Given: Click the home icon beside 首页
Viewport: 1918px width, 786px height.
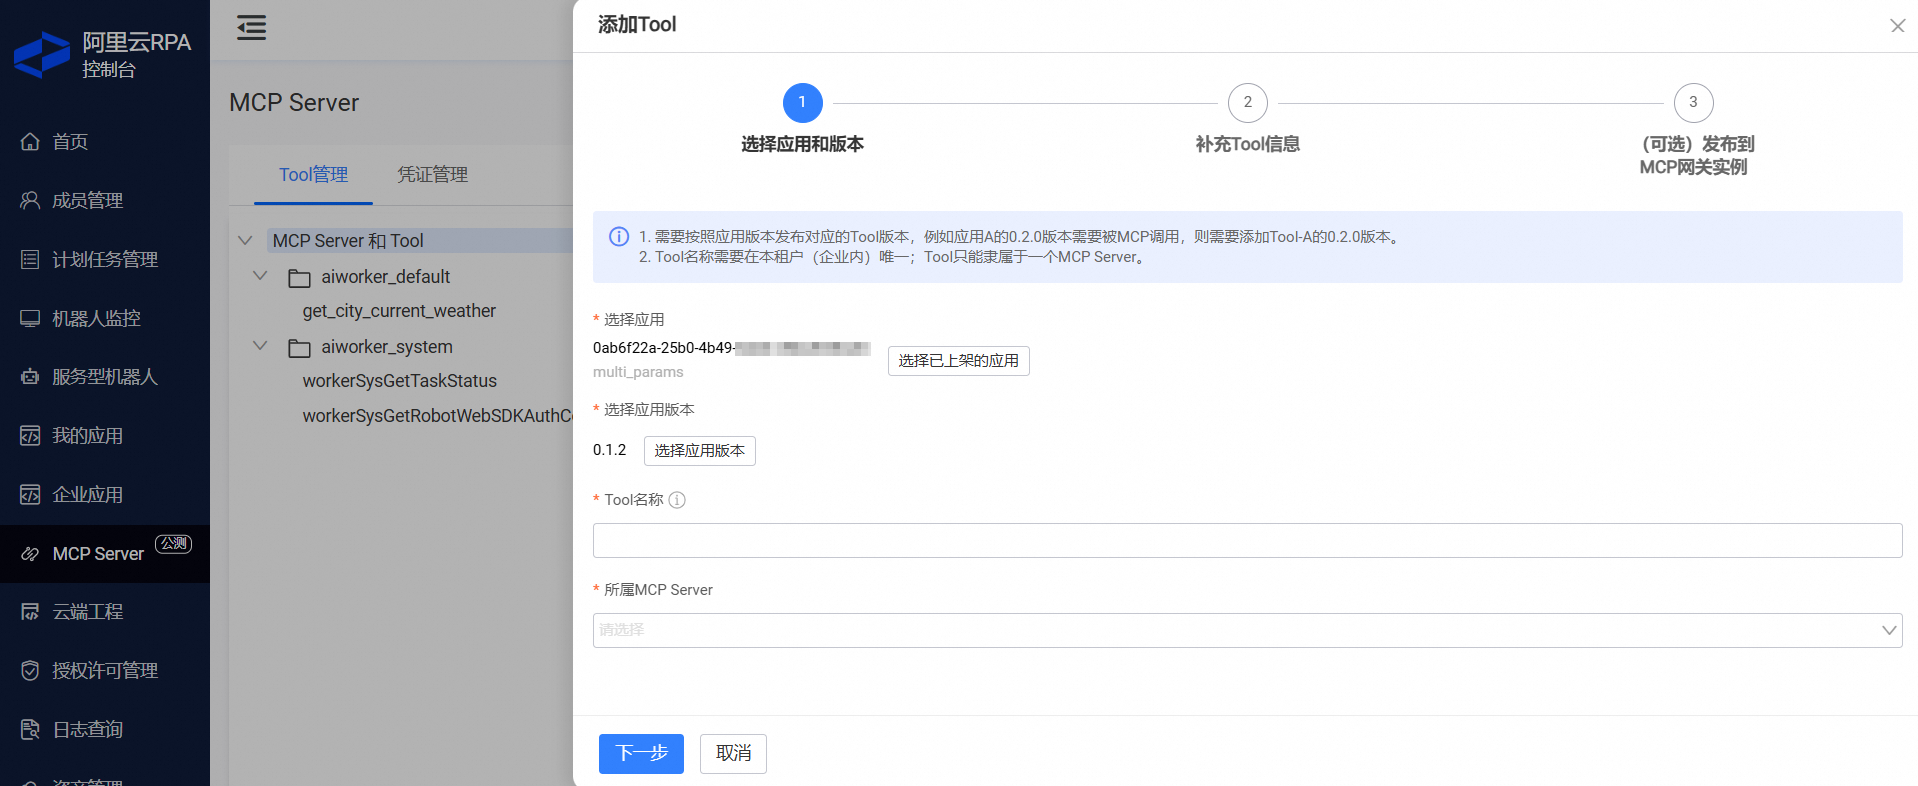Looking at the screenshot, I should (x=30, y=142).
